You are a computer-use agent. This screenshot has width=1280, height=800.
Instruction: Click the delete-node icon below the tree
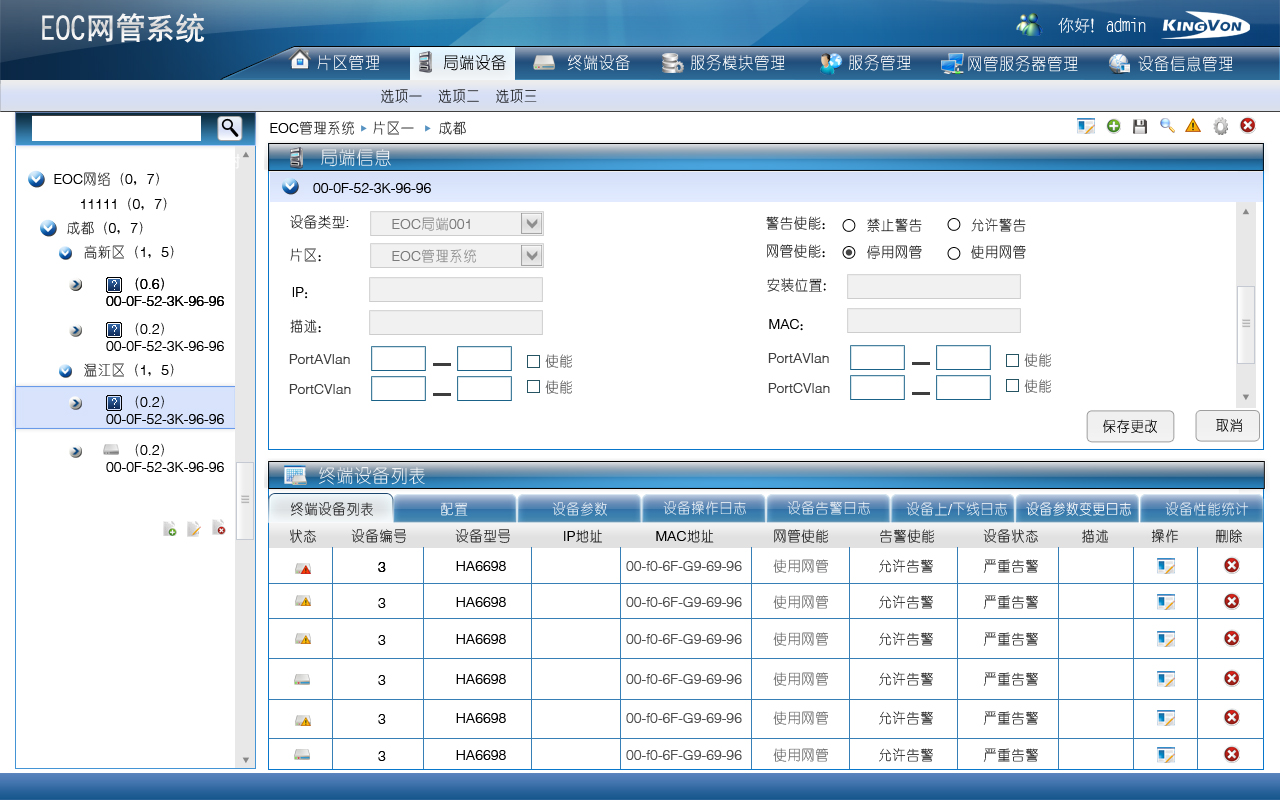219,529
